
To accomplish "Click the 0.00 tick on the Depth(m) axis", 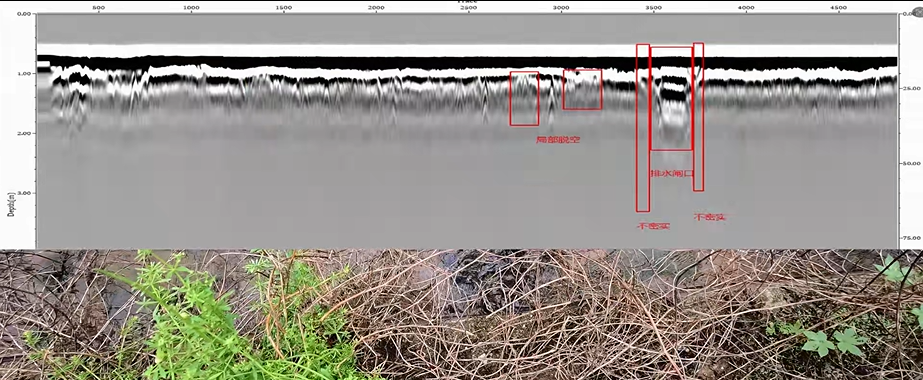I will (x=24, y=14).
